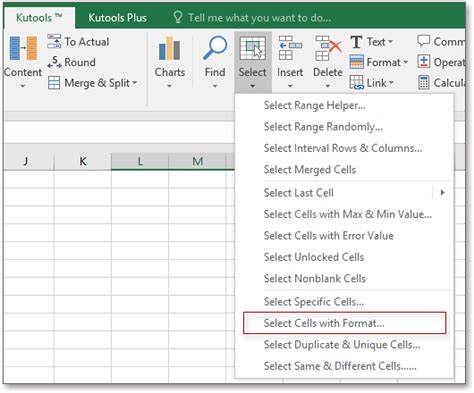Choose Select Range Helper menu item
474x393 pixels.
click(x=344, y=105)
